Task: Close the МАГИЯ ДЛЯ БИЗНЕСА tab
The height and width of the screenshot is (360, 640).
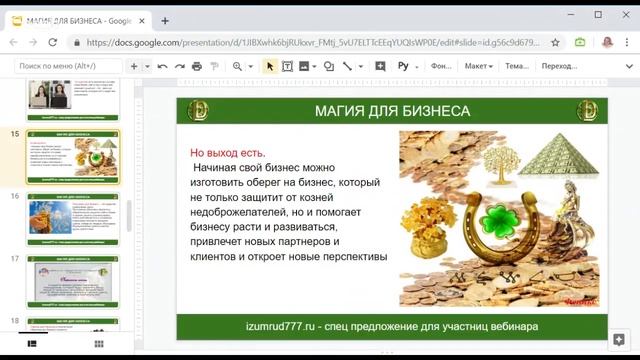Action: pos(142,21)
